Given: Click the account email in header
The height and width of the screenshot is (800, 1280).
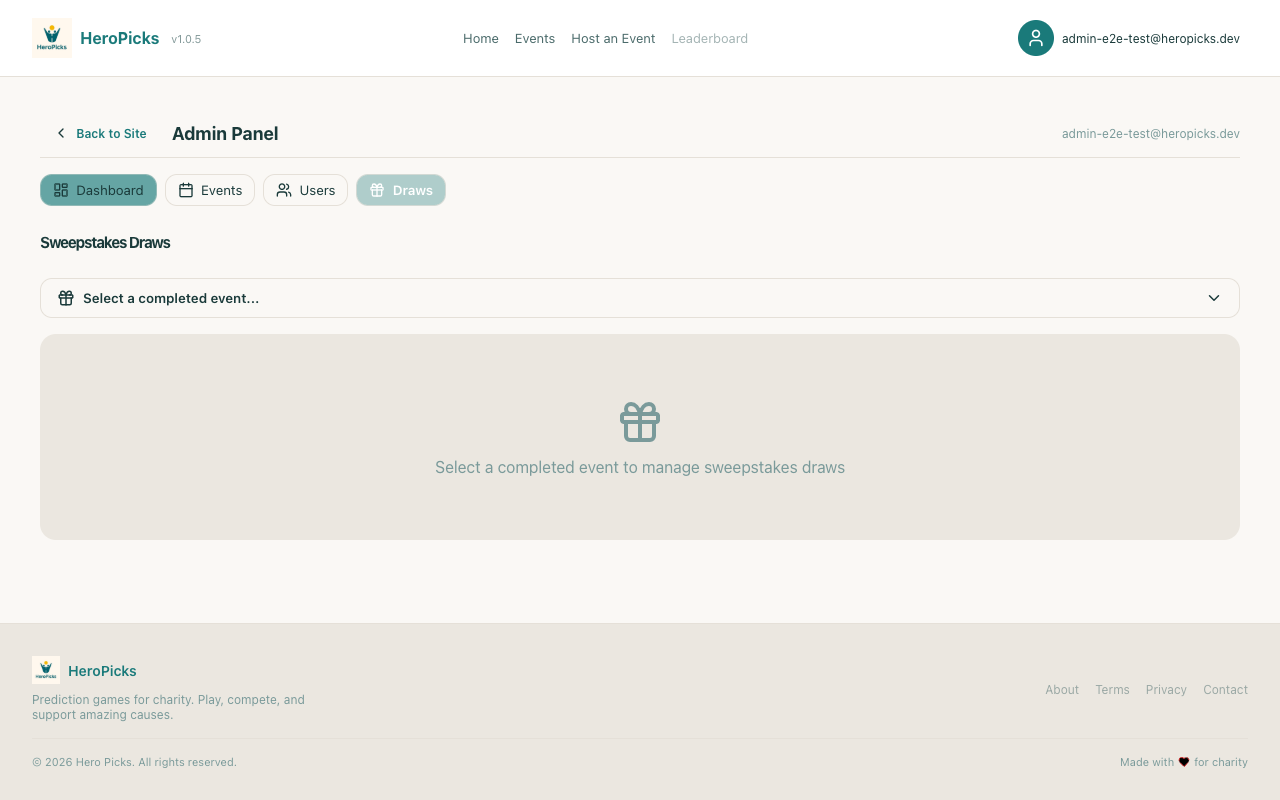Looking at the screenshot, I should tap(1150, 38).
